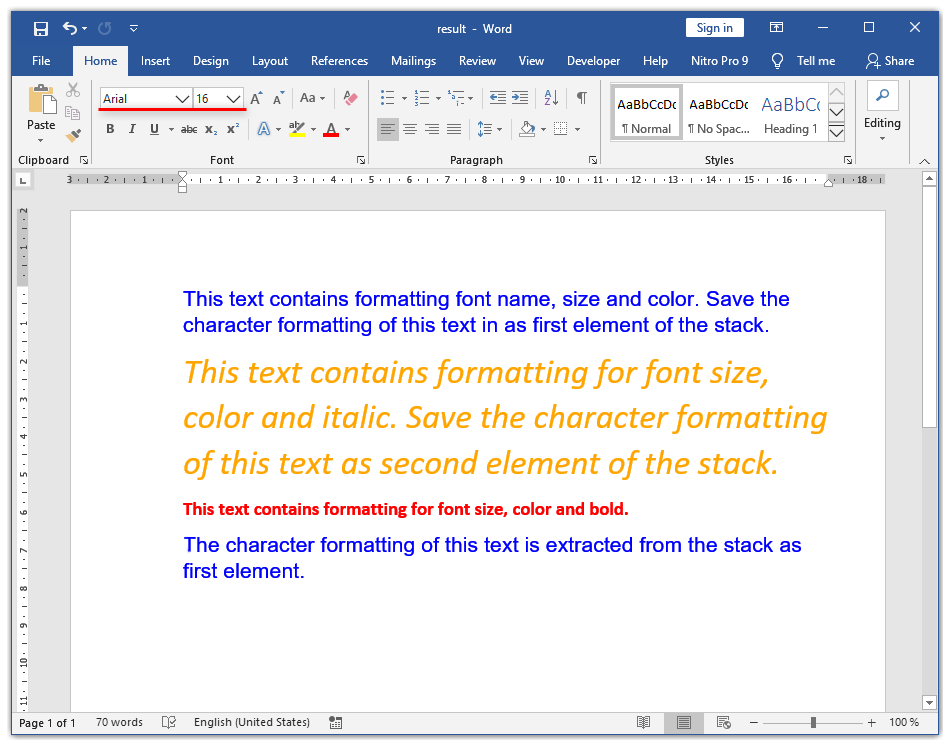This screenshot has width=951, height=748.
Task: Click the Sign in button
Action: click(x=714, y=27)
